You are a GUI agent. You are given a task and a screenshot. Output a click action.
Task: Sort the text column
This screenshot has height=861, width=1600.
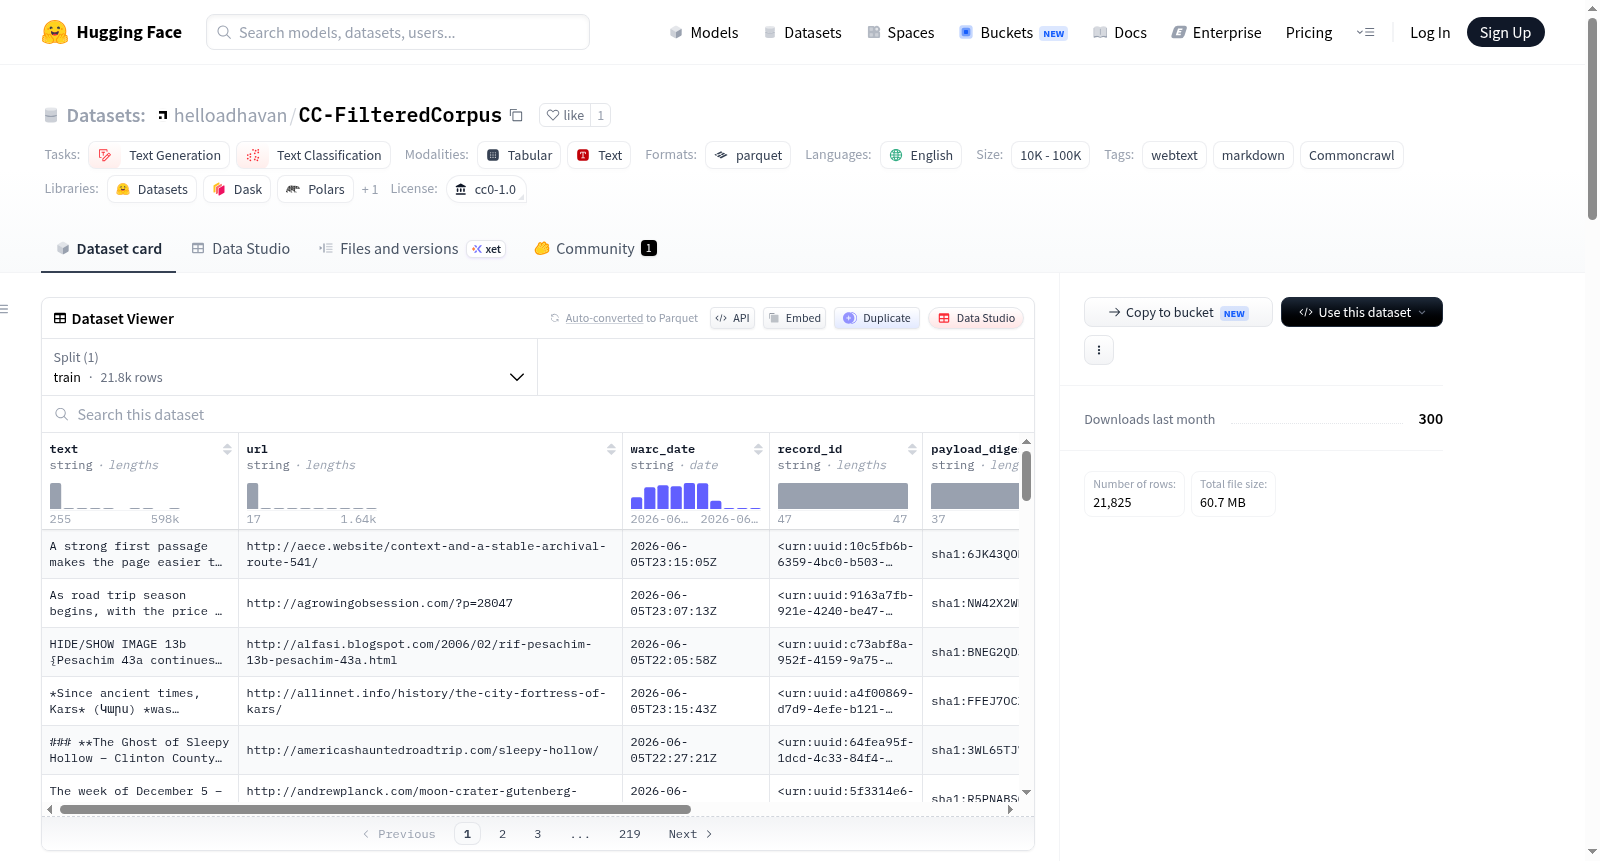coord(227,449)
